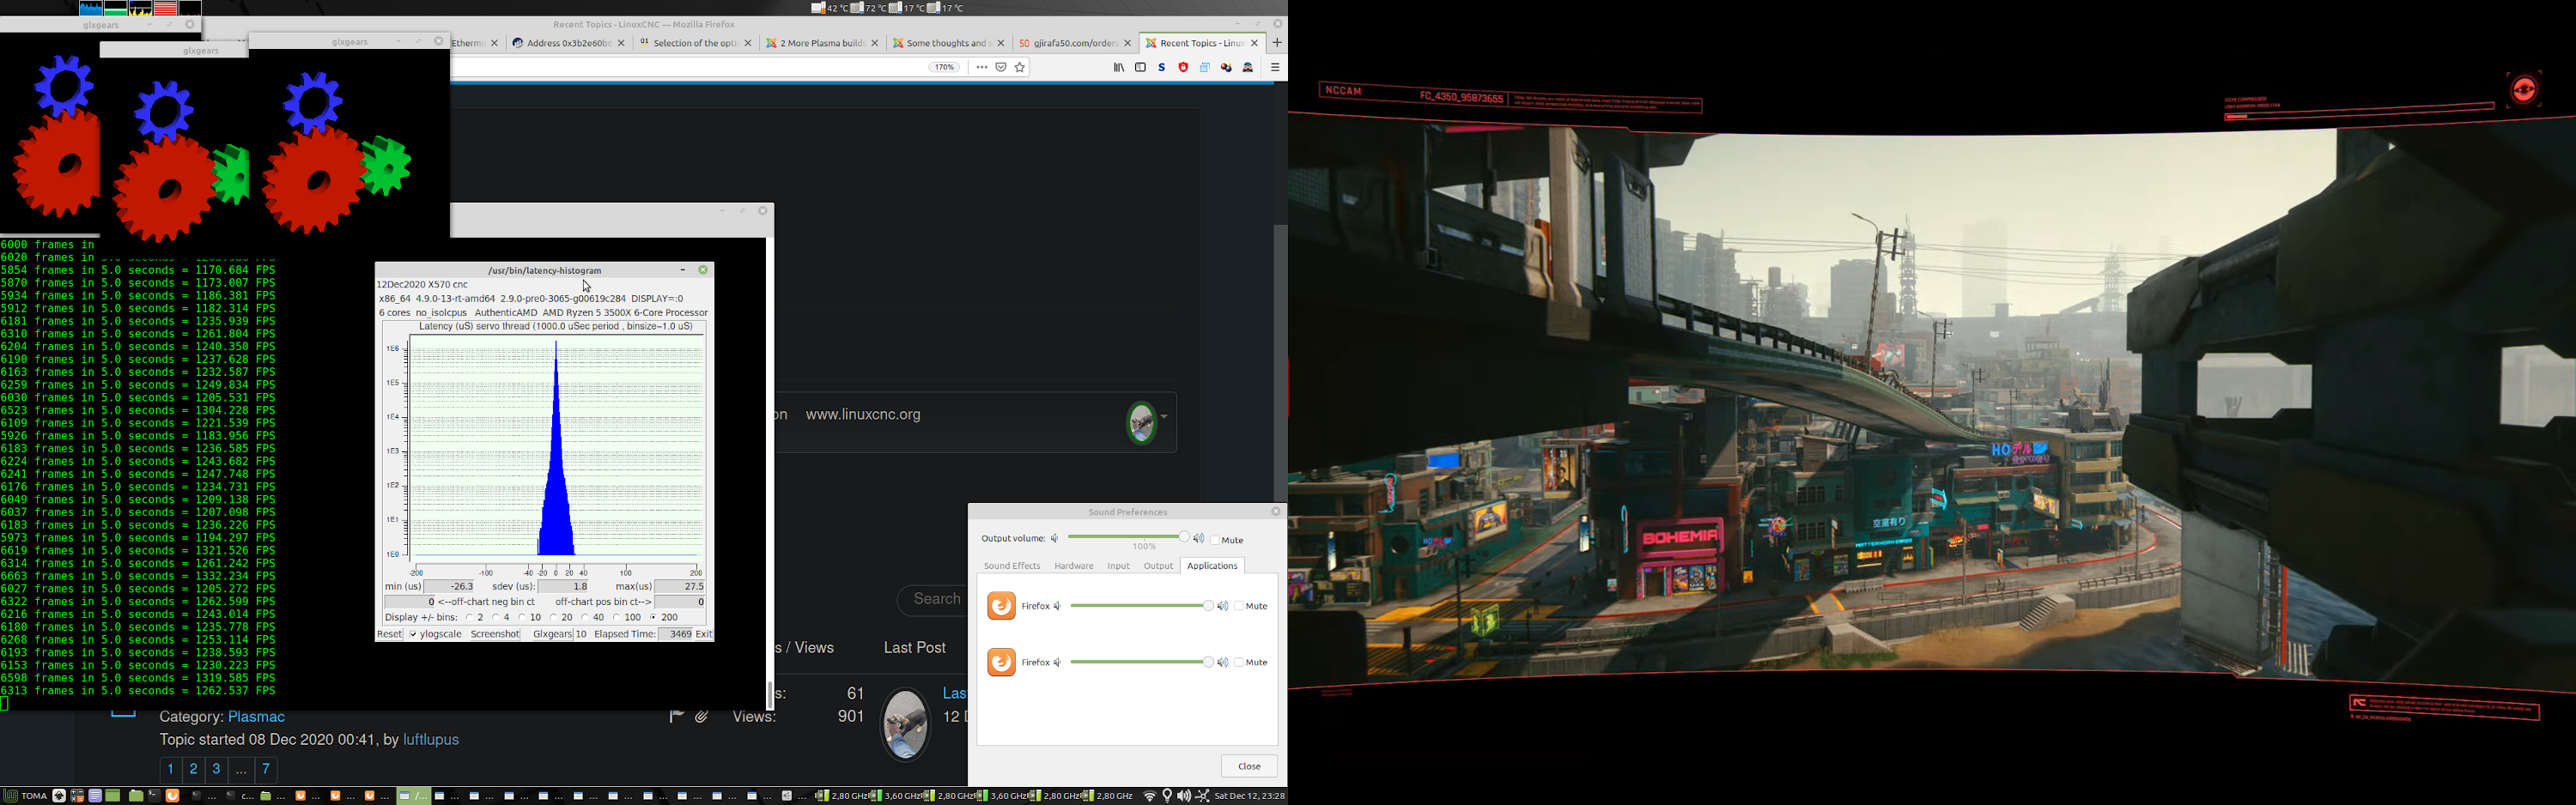Image resolution: width=2576 pixels, height=805 pixels.
Task: Adjust second Firefox stream volume slider
Action: coord(1142,662)
